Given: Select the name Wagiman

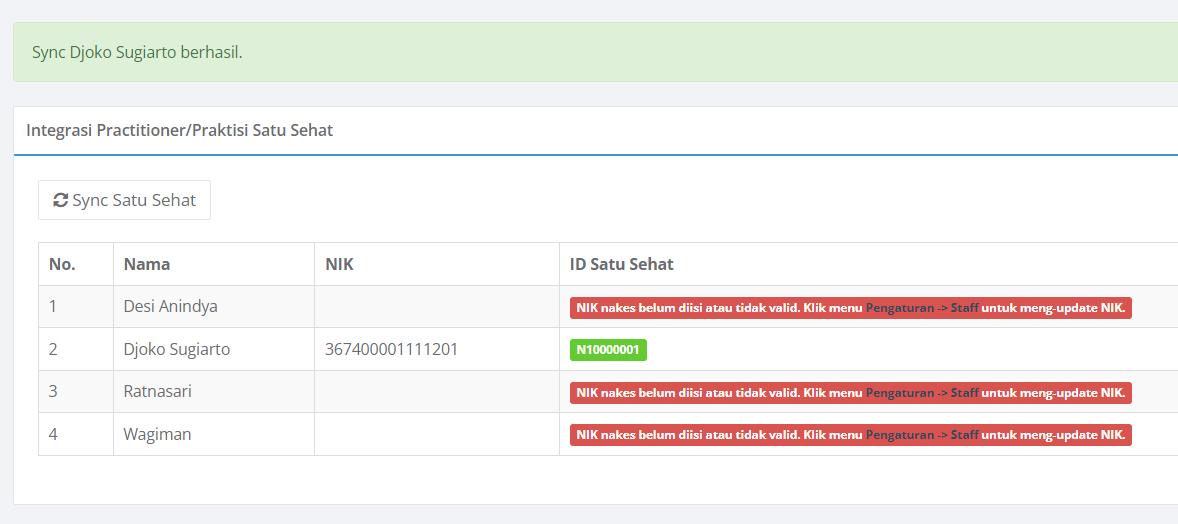Looking at the screenshot, I should [157, 435].
